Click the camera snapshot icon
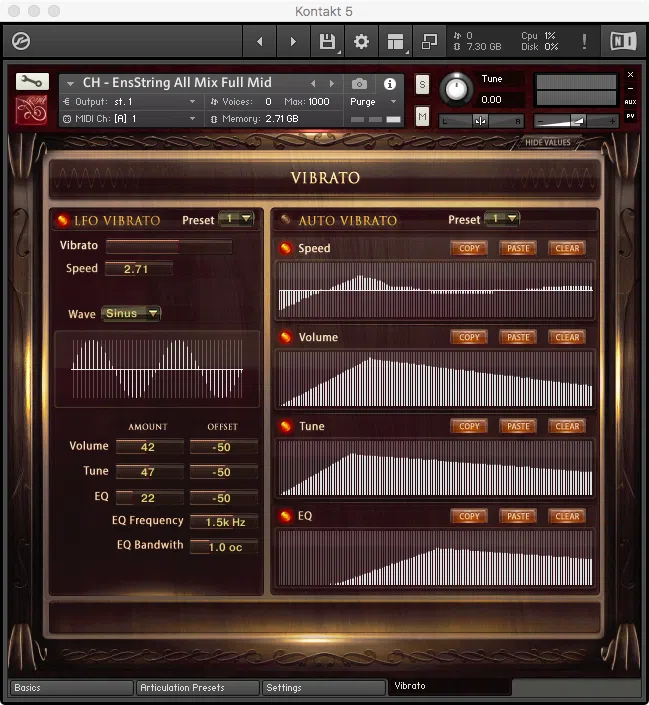The height and width of the screenshot is (705, 649). (359, 84)
